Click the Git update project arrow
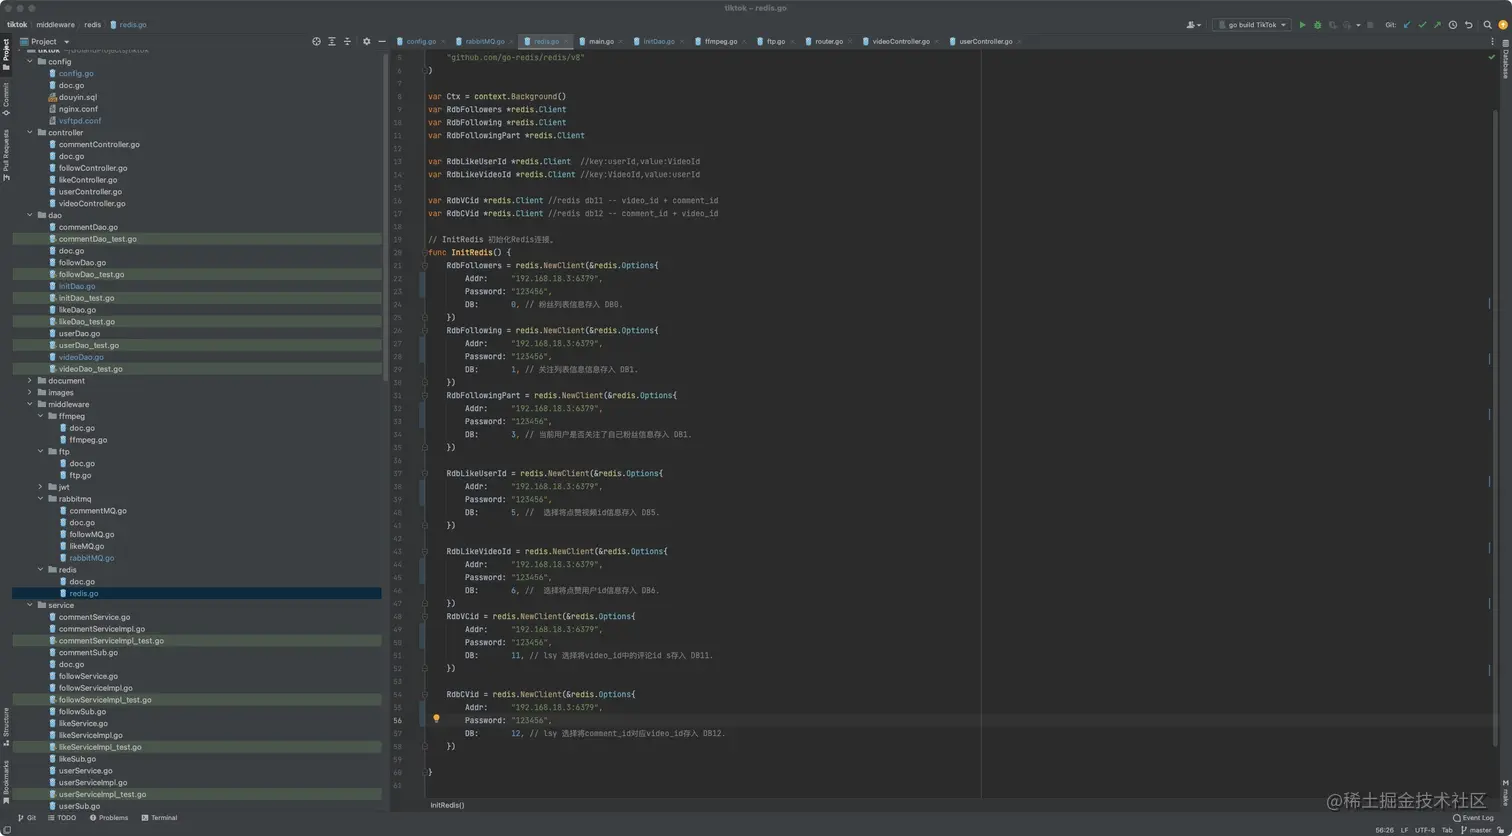1512x836 pixels. tap(1407, 25)
